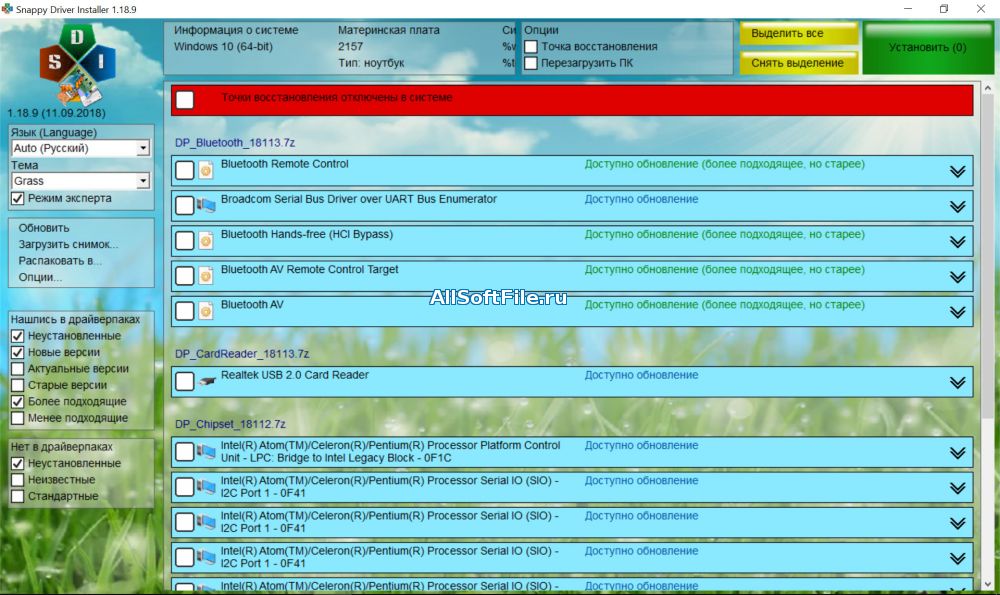The width and height of the screenshot is (1000, 595).
Task: Click the Нет в драйверпаках group label
Action: pyautogui.click(x=62, y=447)
